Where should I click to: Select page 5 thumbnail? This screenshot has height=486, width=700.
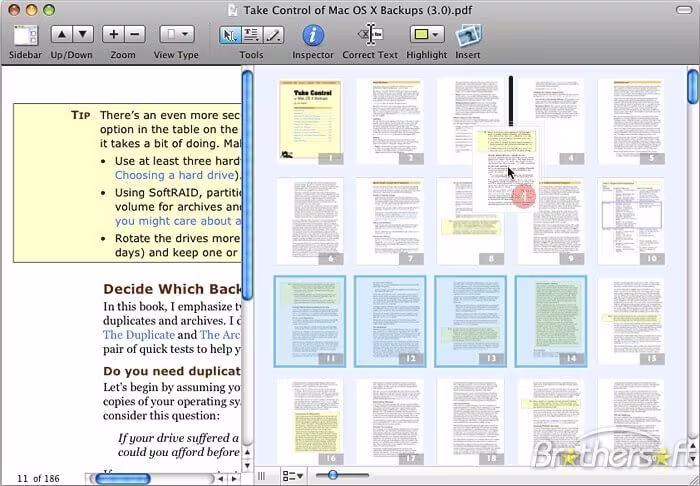(x=631, y=121)
